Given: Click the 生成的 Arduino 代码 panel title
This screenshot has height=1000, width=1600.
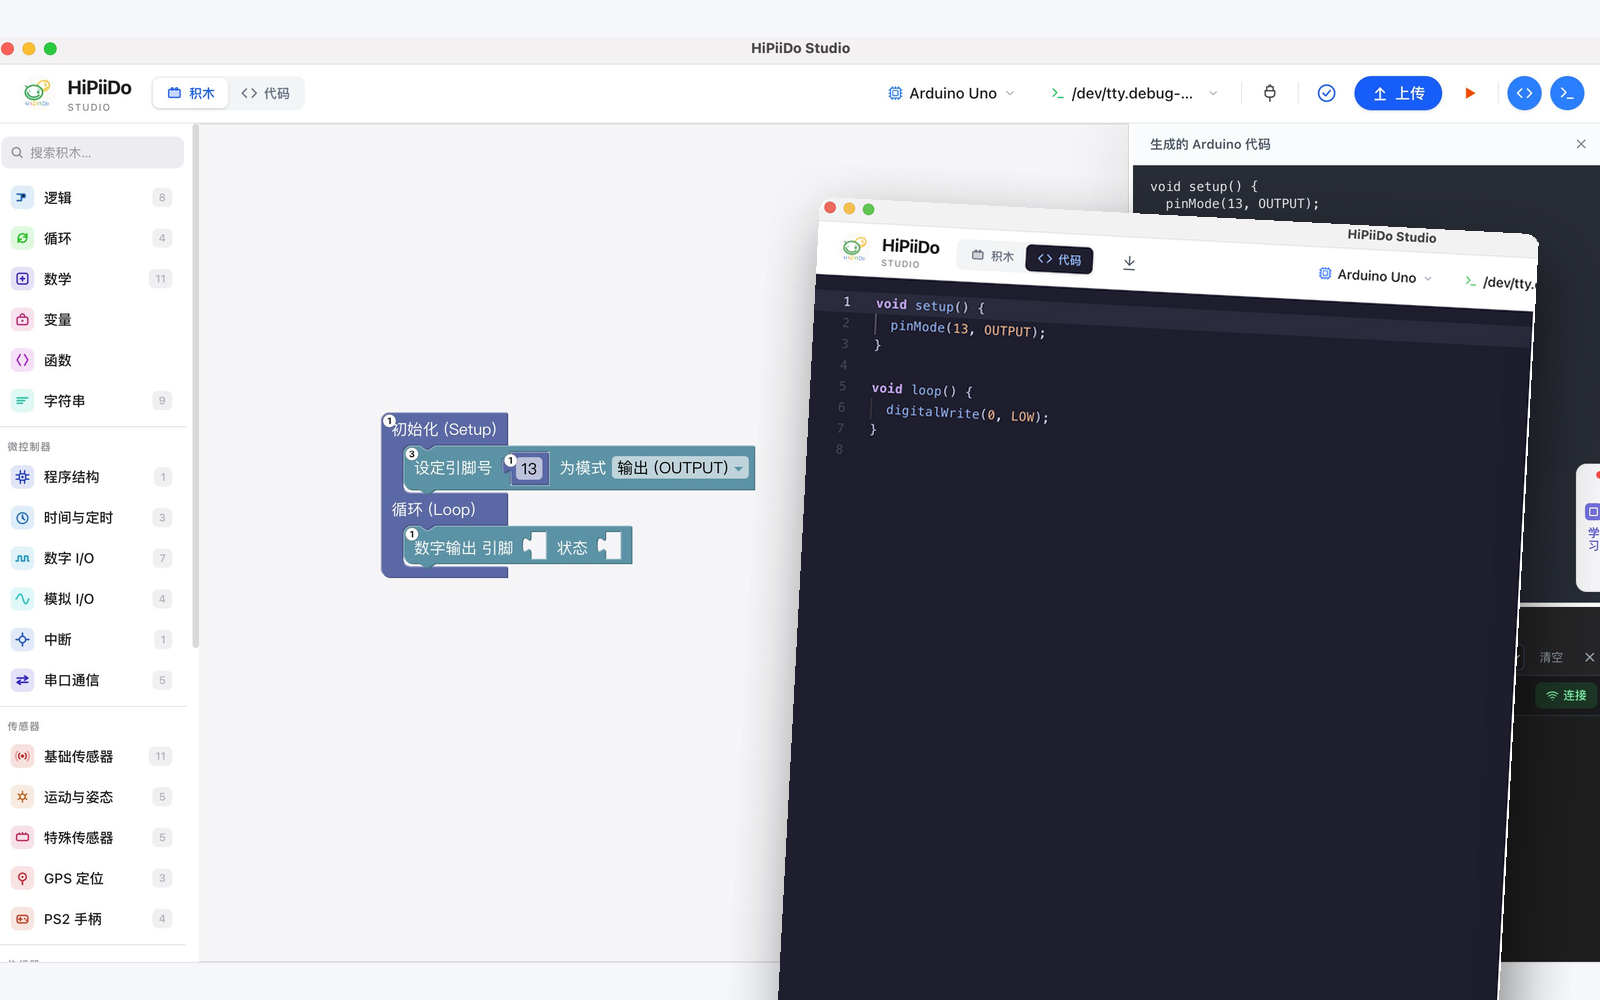Looking at the screenshot, I should [1210, 144].
